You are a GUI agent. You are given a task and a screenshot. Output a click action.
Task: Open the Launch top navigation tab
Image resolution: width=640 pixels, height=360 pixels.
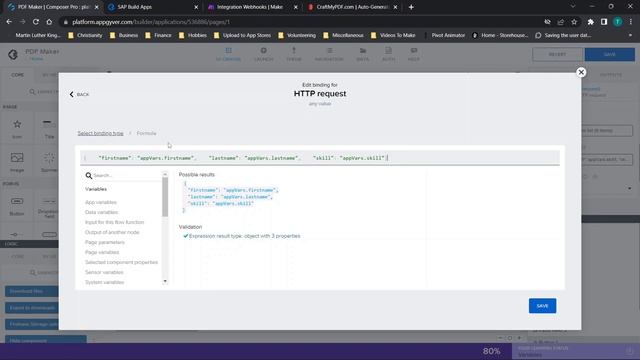(263, 54)
